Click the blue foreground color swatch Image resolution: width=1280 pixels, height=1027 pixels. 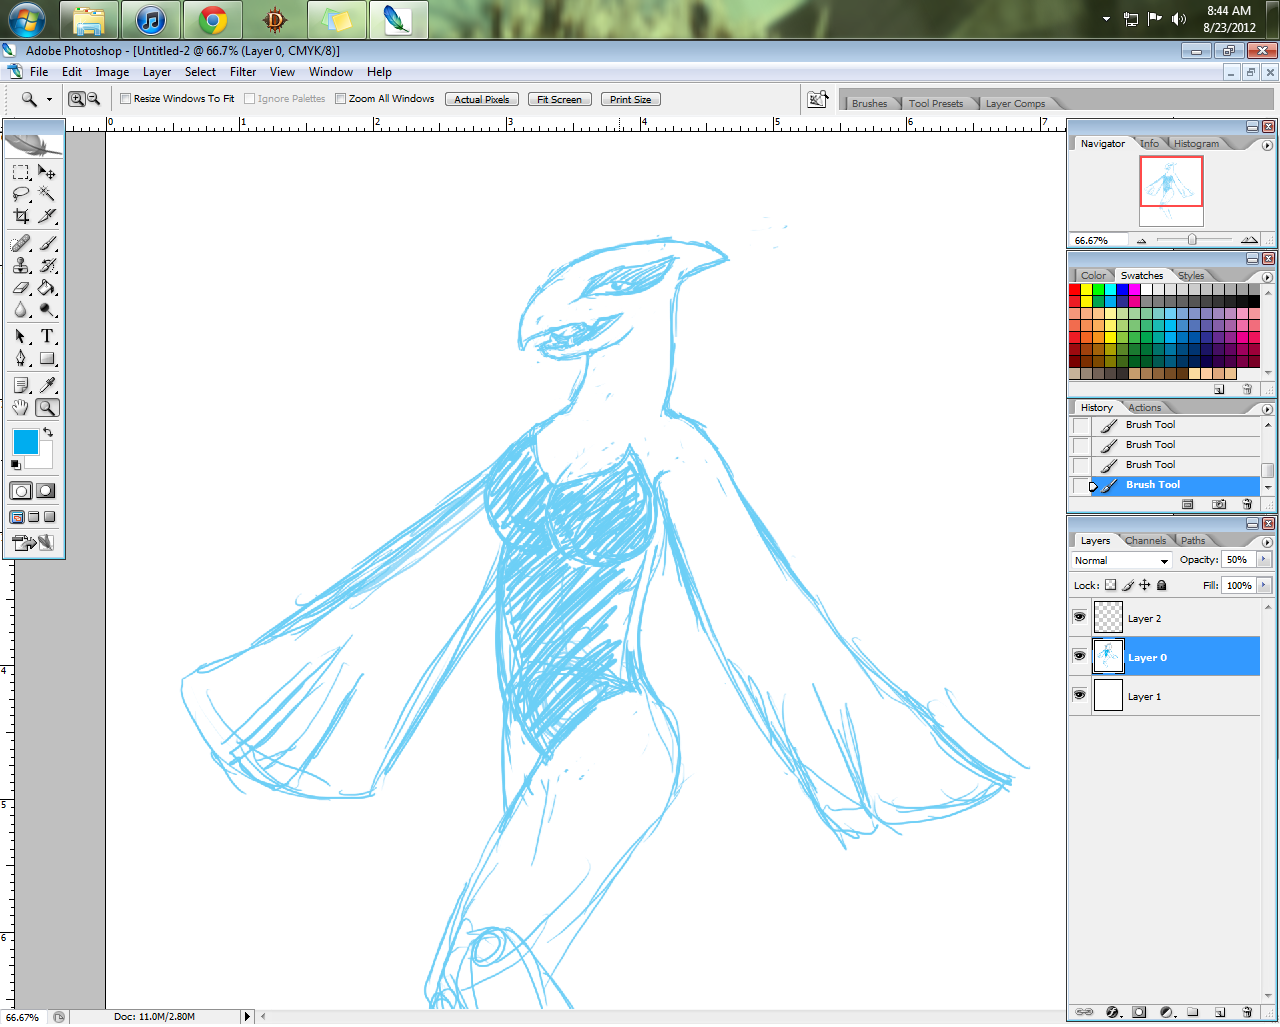click(25, 442)
